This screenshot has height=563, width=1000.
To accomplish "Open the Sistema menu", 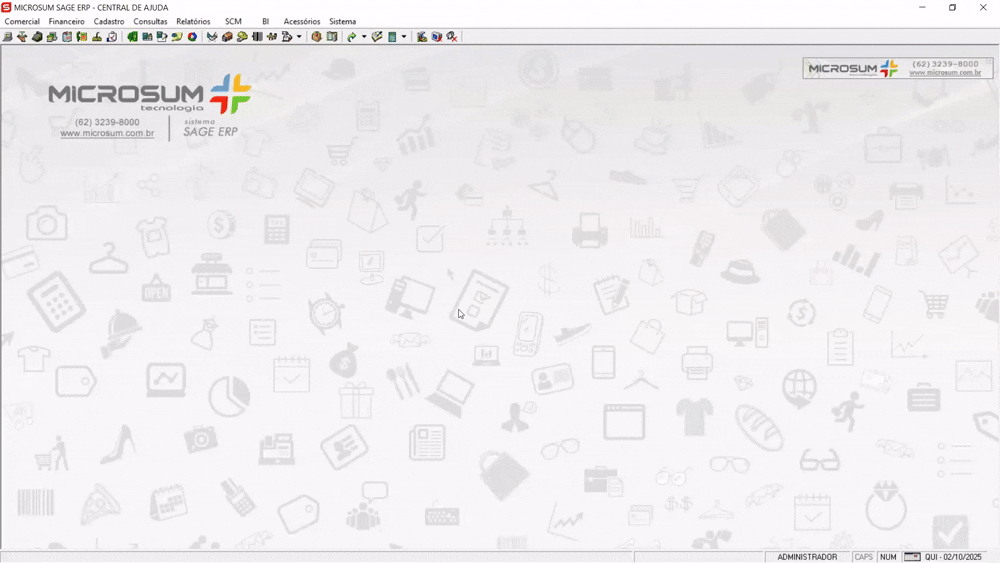I will (x=342, y=21).
